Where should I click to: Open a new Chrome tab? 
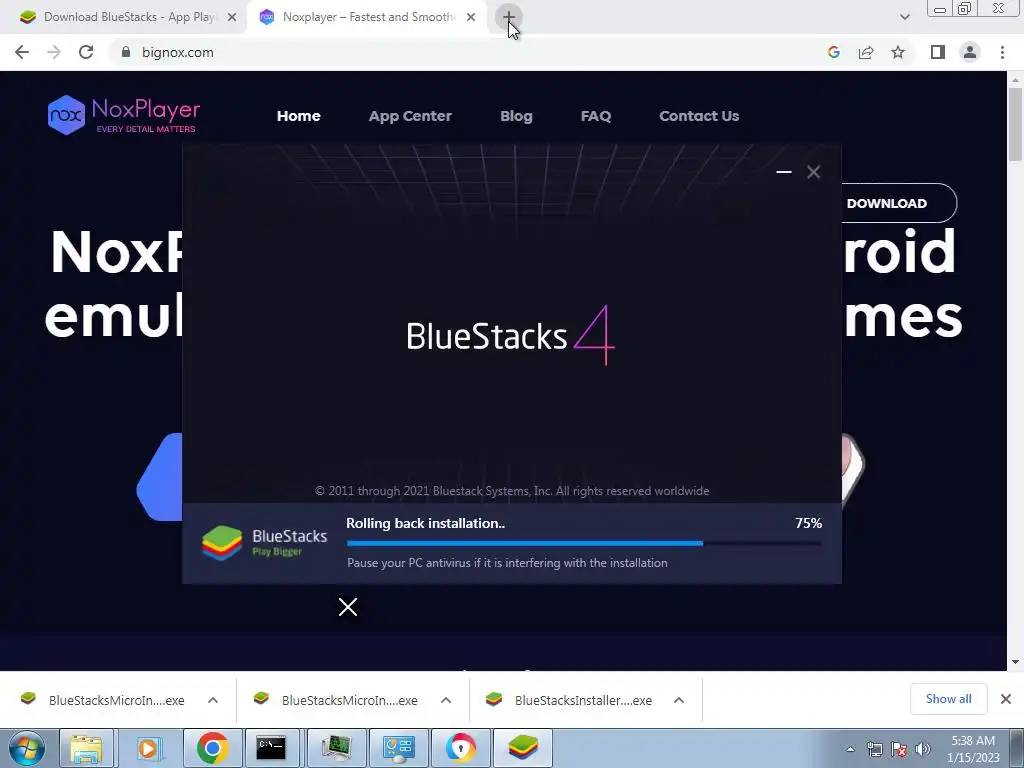[x=508, y=17]
